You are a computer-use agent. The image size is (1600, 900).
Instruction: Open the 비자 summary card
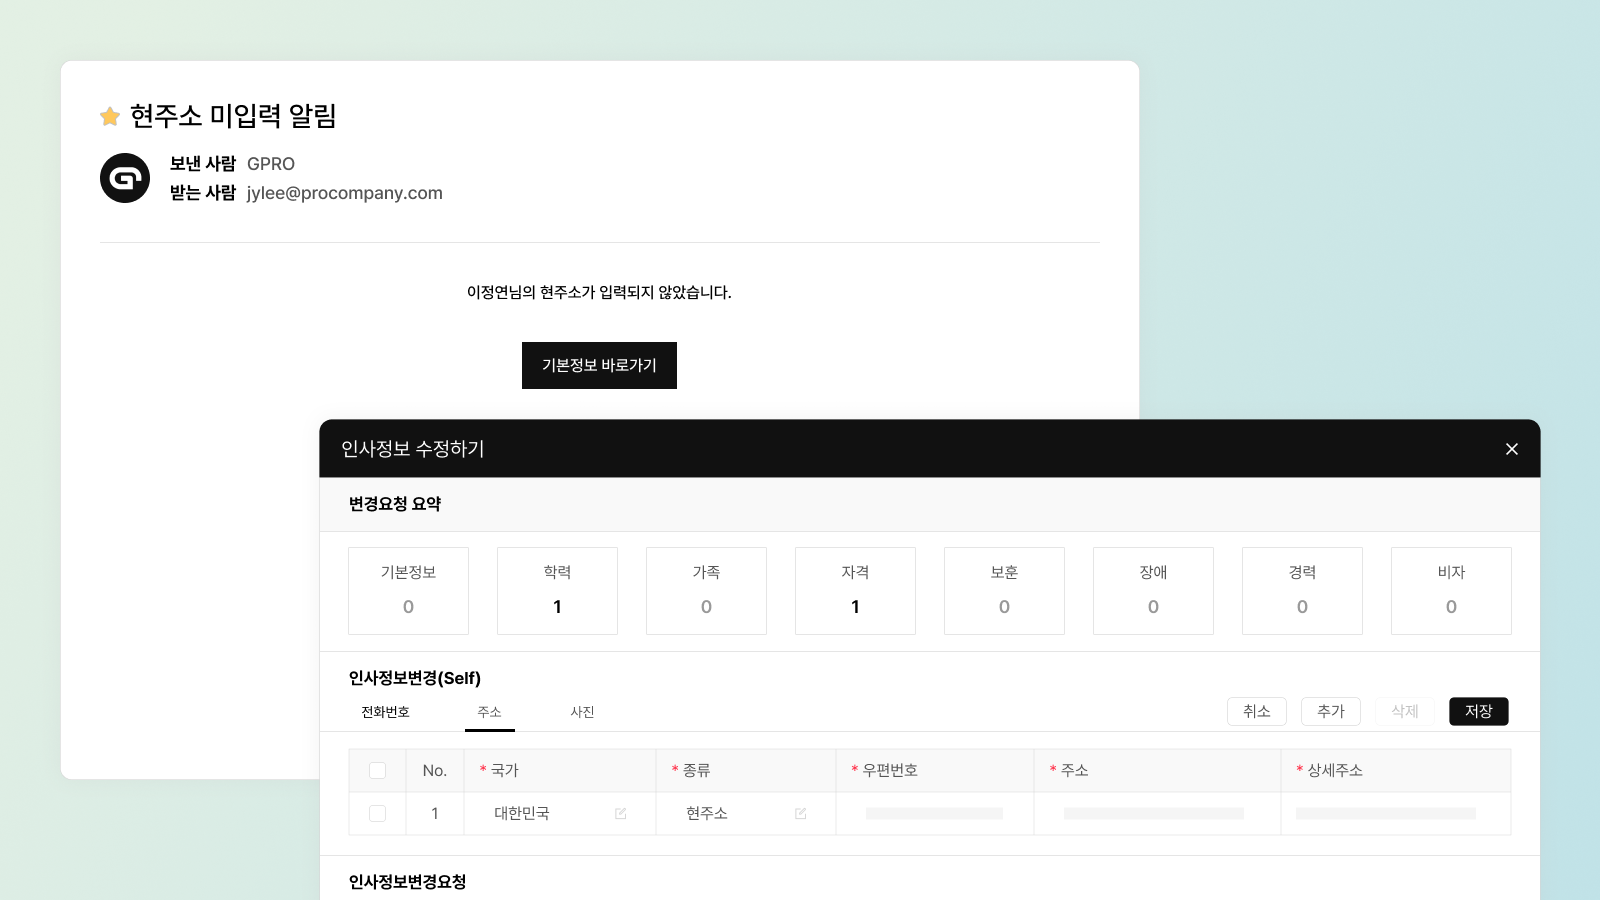pos(1451,591)
